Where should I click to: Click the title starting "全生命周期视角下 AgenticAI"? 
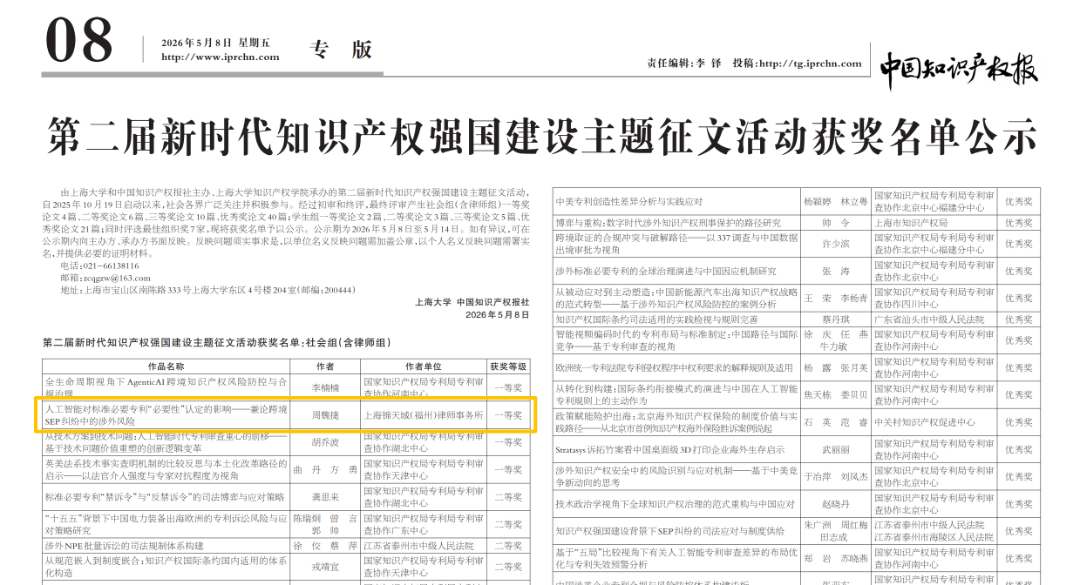pyautogui.click(x=166, y=387)
